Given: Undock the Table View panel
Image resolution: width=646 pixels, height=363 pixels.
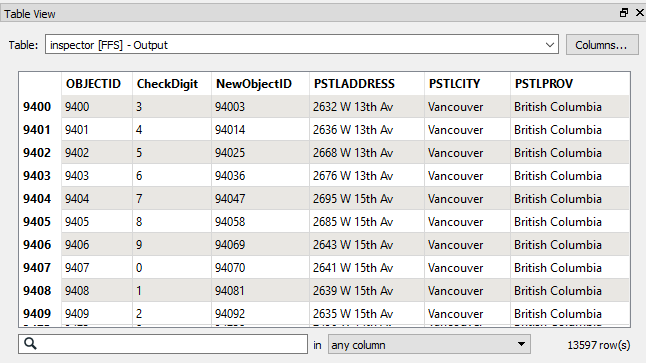Looking at the screenshot, I should (x=624, y=13).
